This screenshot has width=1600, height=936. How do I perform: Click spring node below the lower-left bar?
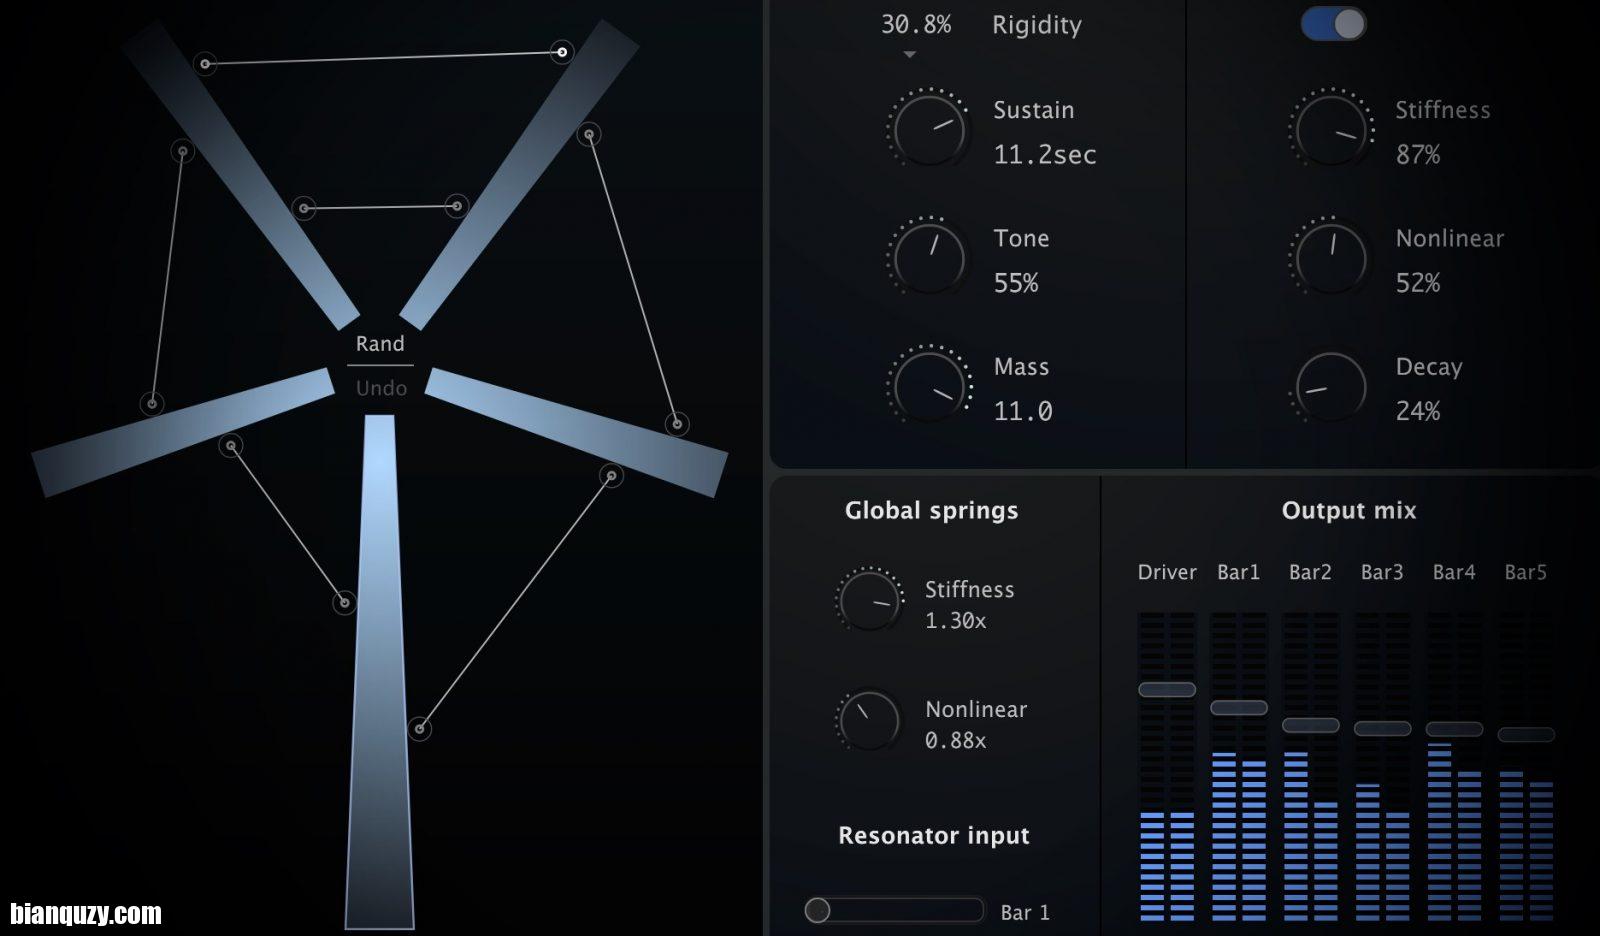click(x=231, y=445)
